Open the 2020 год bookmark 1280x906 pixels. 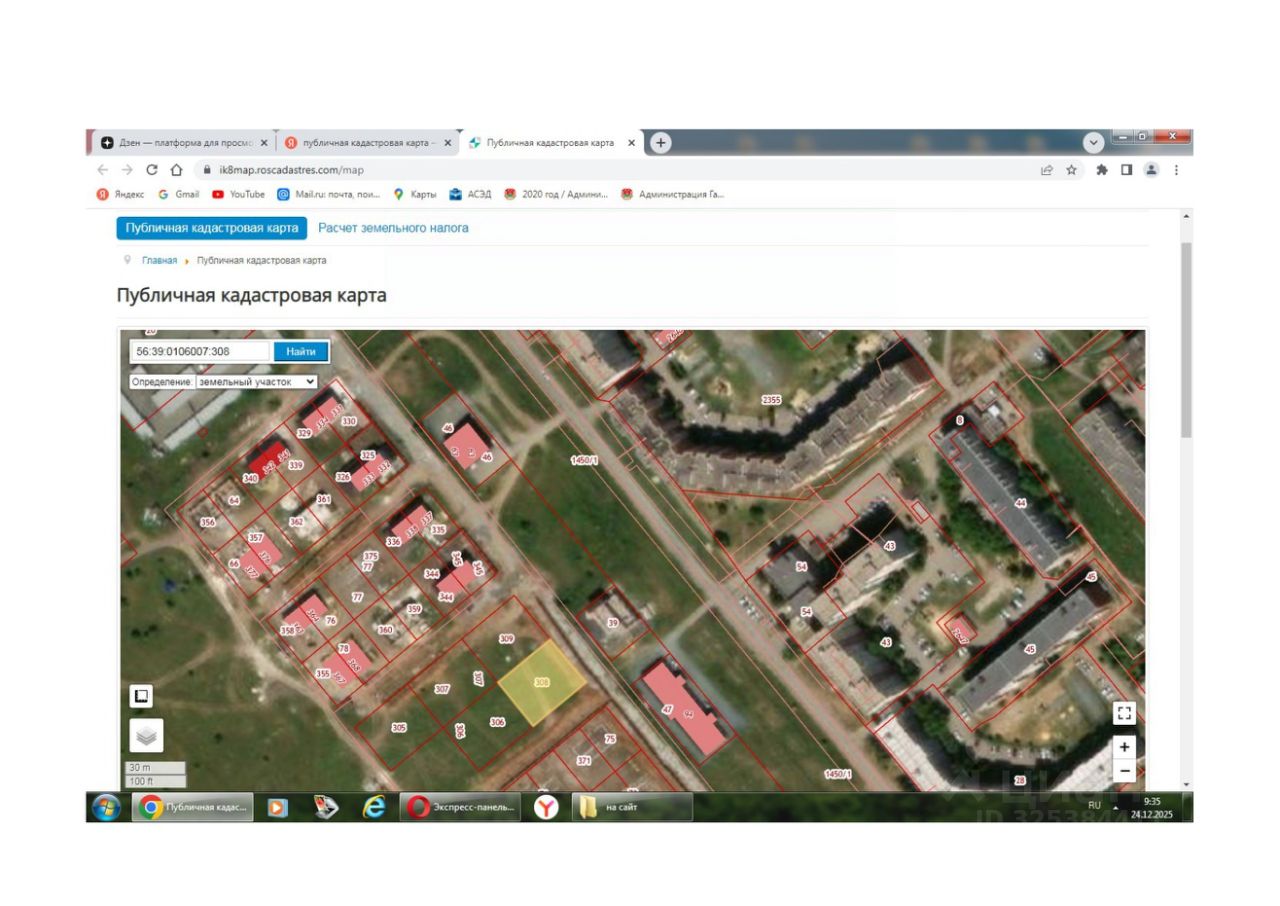556,194
